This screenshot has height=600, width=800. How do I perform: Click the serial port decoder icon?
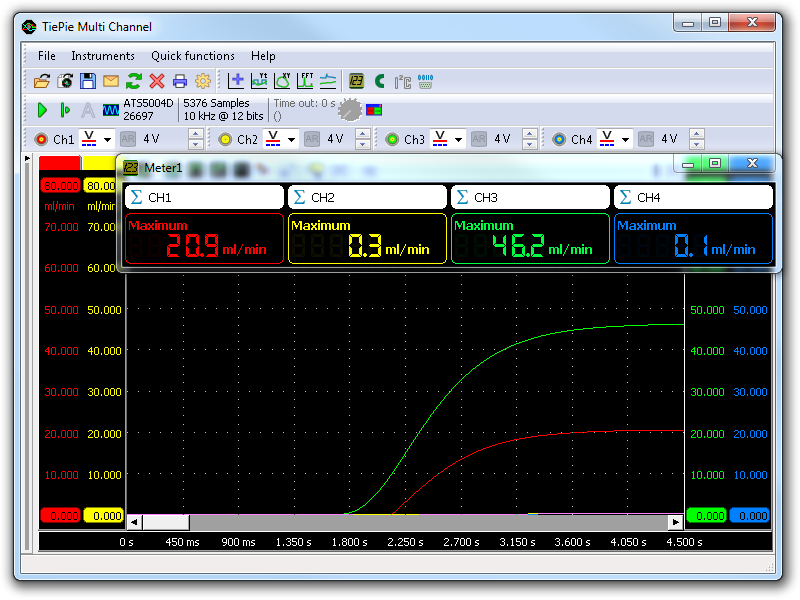click(426, 81)
